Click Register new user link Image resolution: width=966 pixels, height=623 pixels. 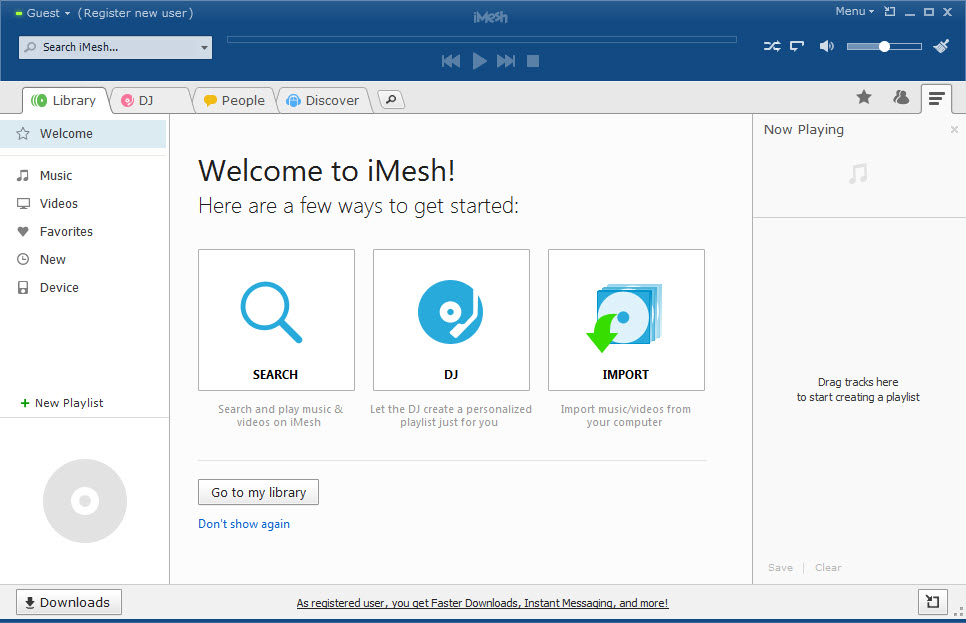pos(136,13)
